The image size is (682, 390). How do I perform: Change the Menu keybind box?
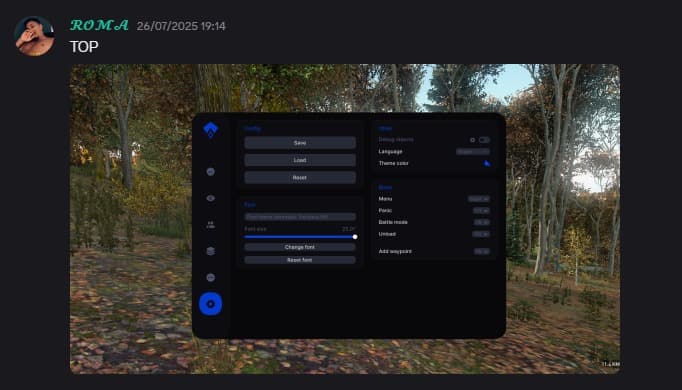tap(478, 199)
